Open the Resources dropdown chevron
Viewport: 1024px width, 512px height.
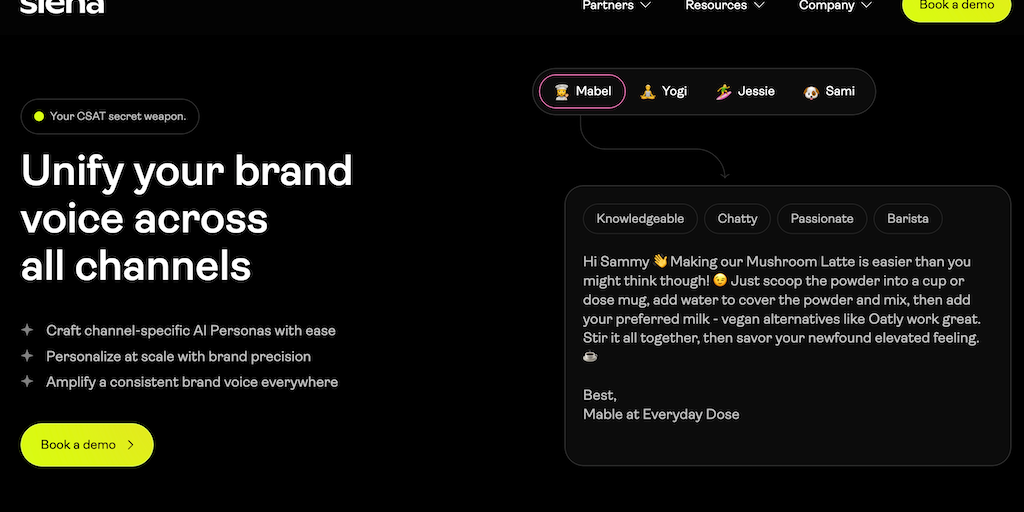coord(759,6)
